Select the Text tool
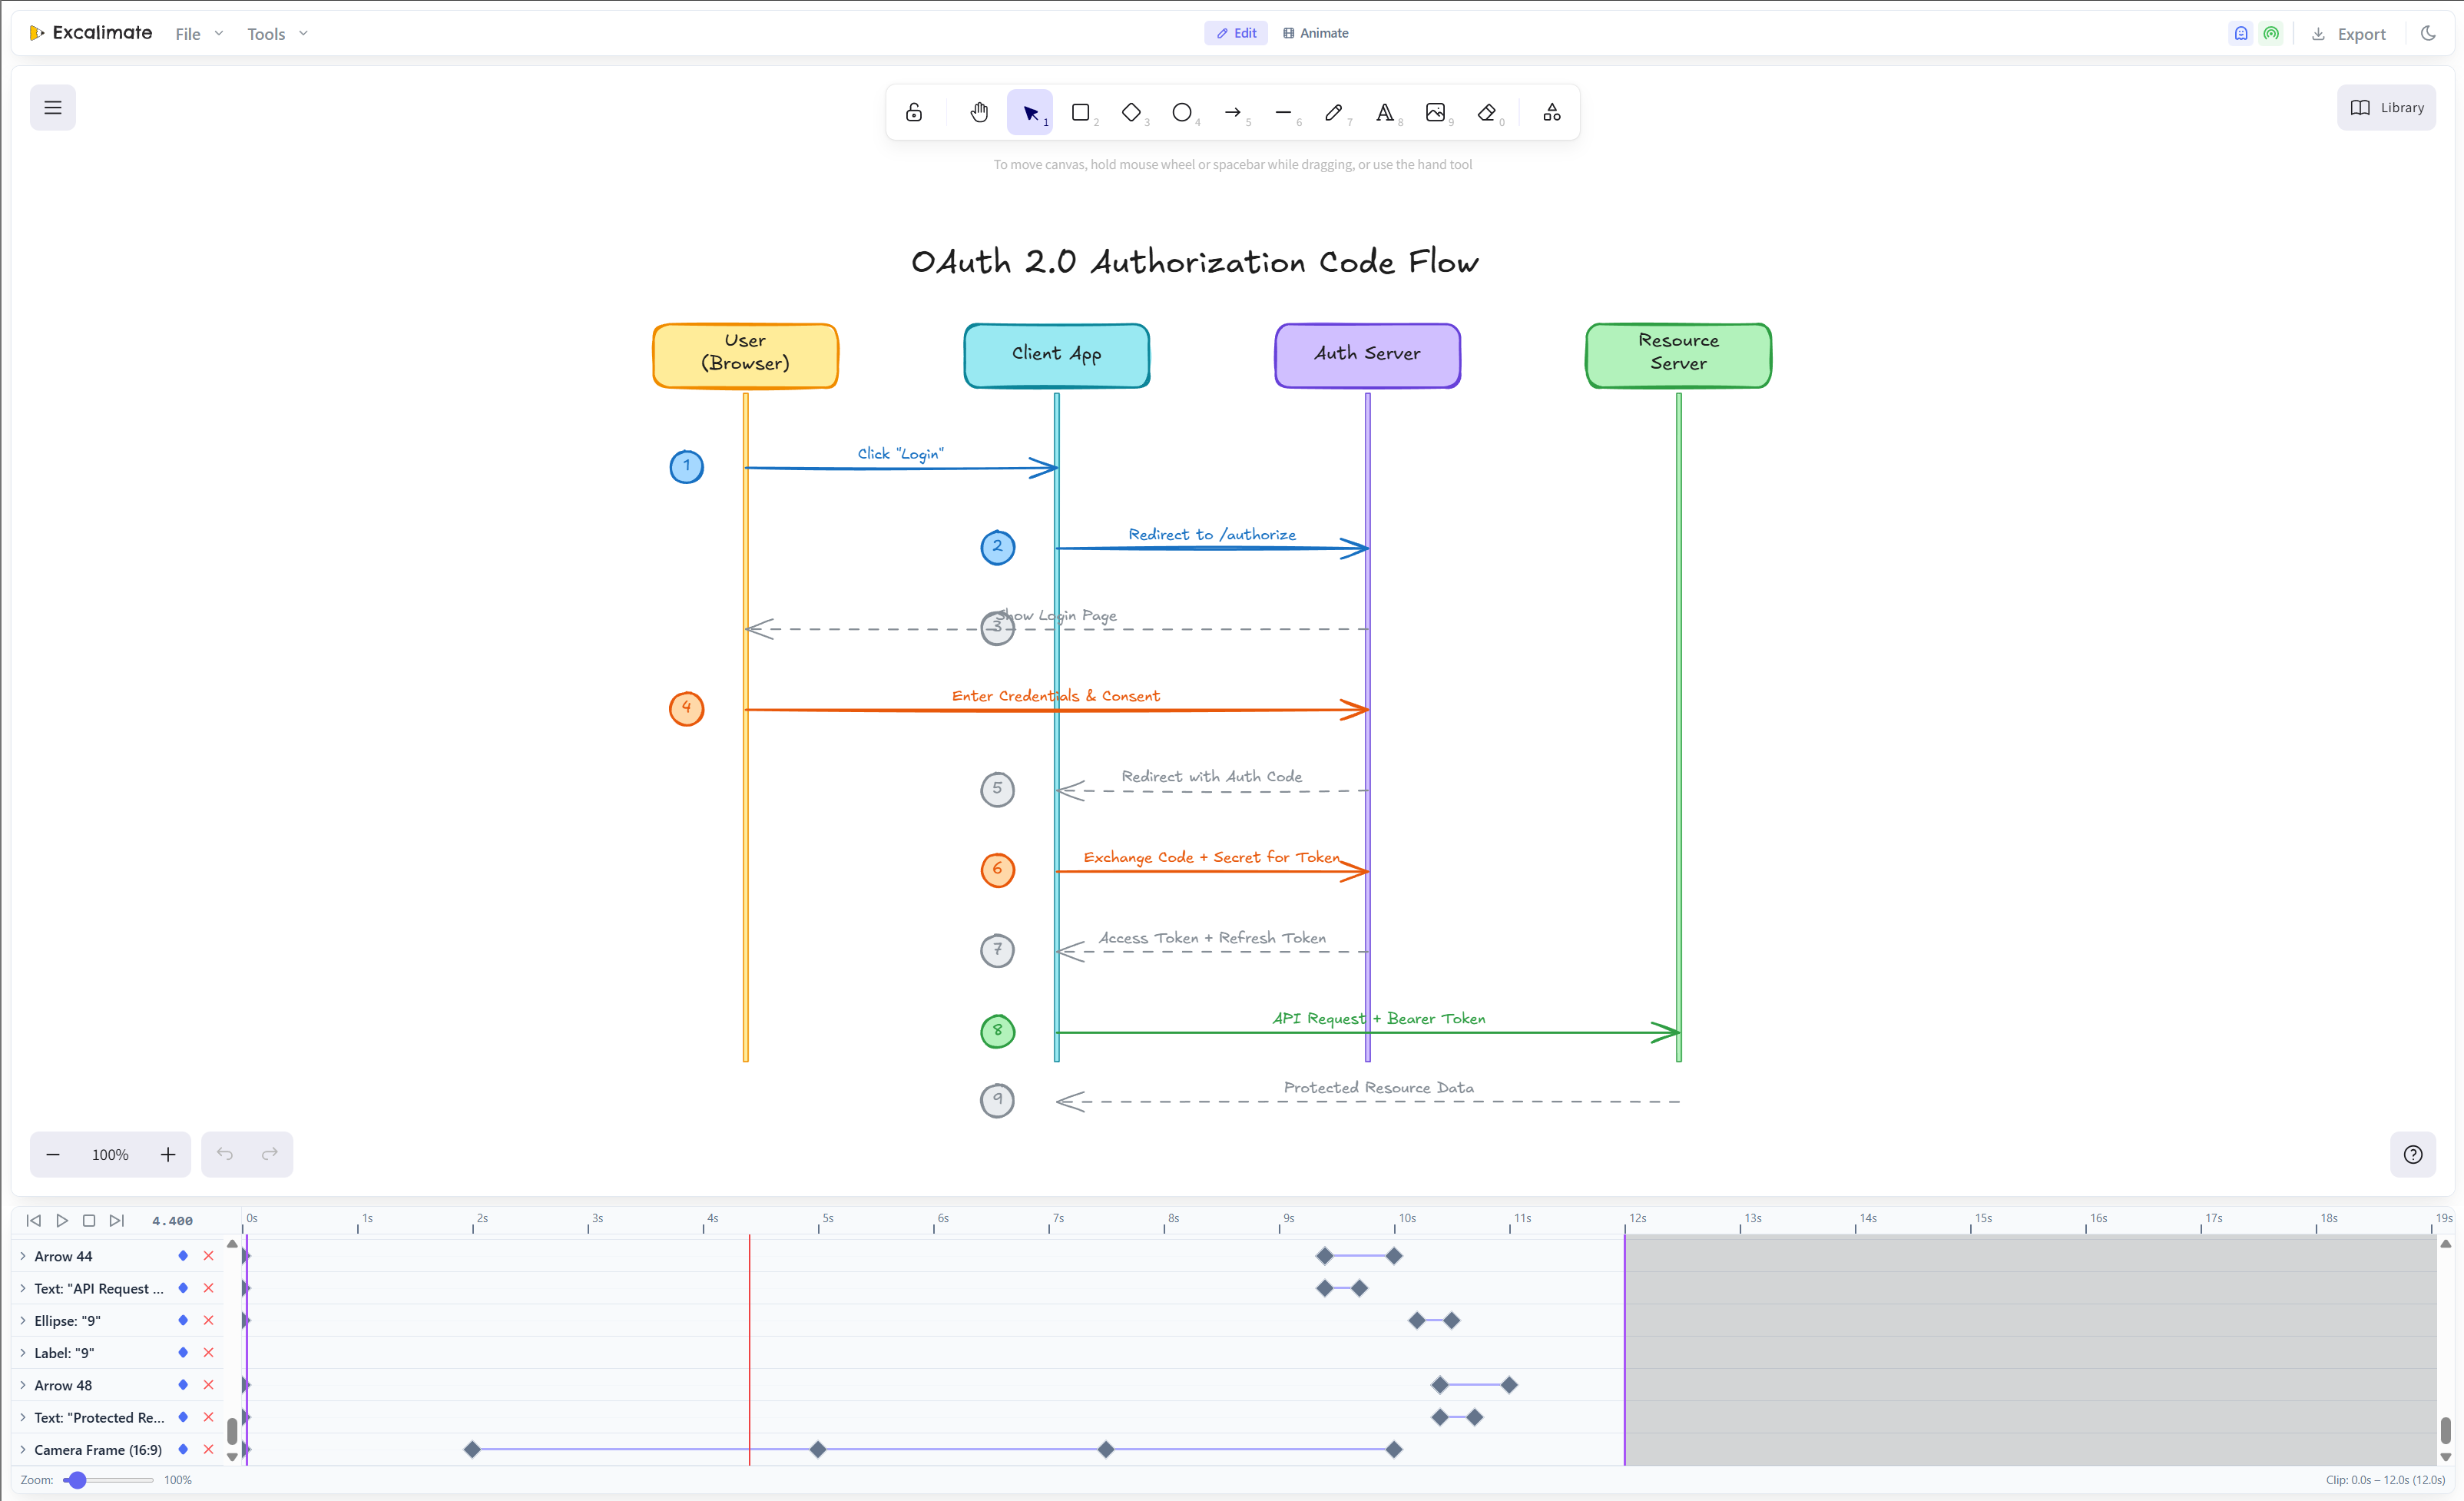Screen dimensions: 2464x1501 point(1385,112)
